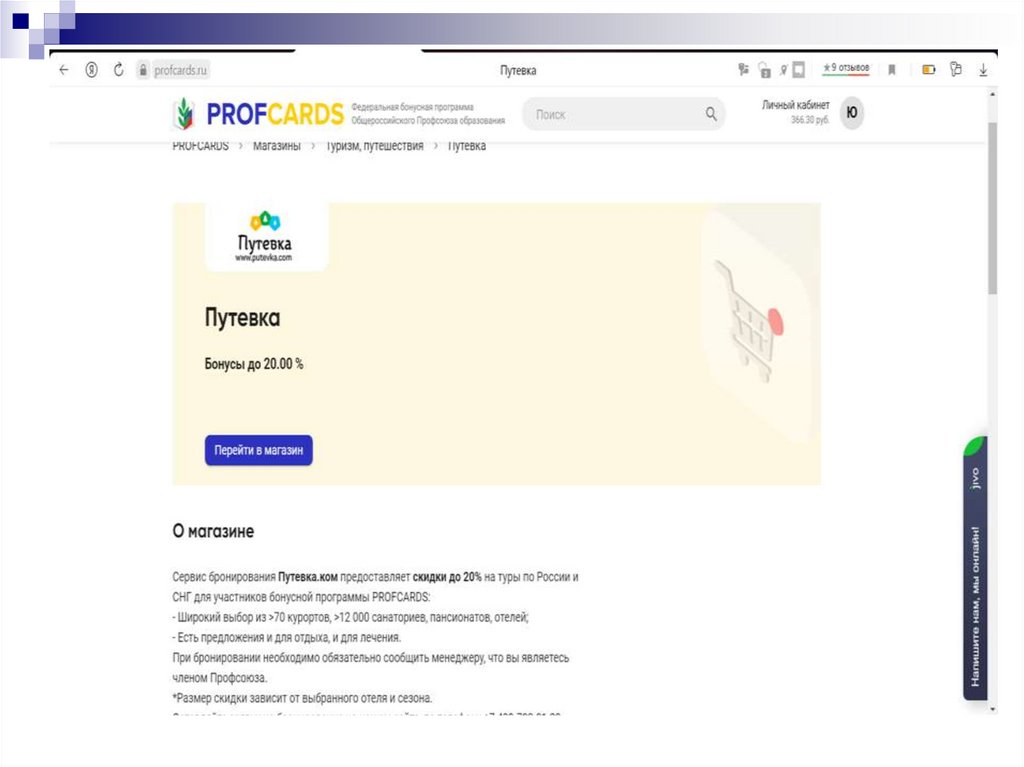Open the extensions icon in browser toolbar

[x=955, y=69]
